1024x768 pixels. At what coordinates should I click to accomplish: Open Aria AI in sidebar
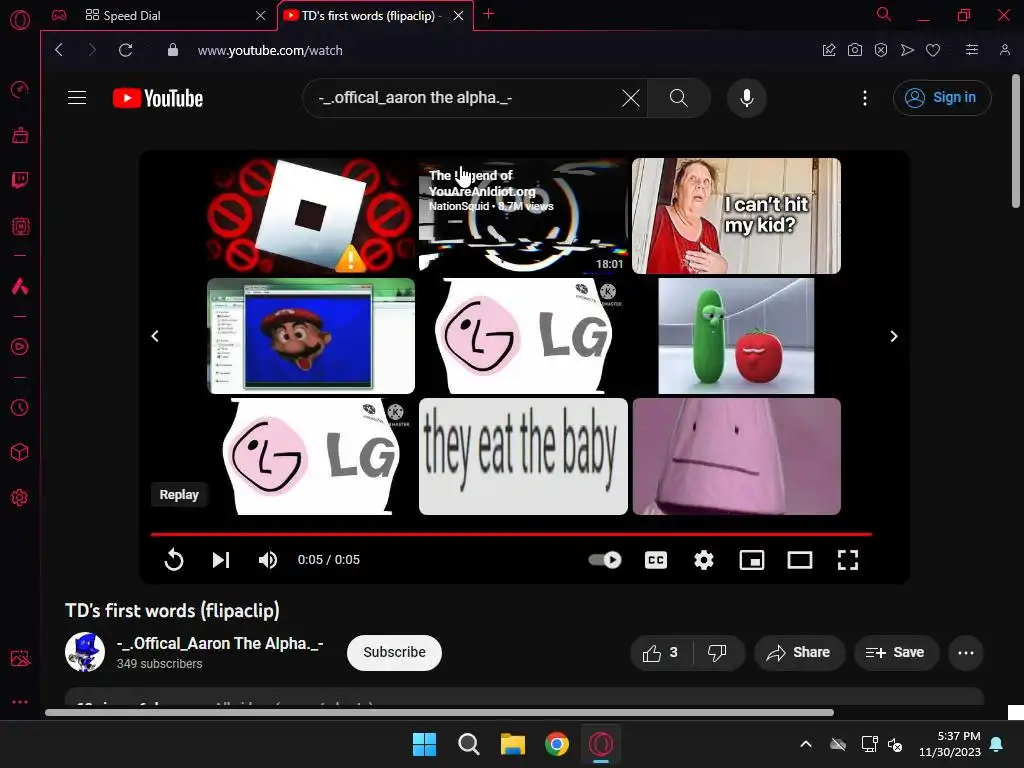coord(20,286)
